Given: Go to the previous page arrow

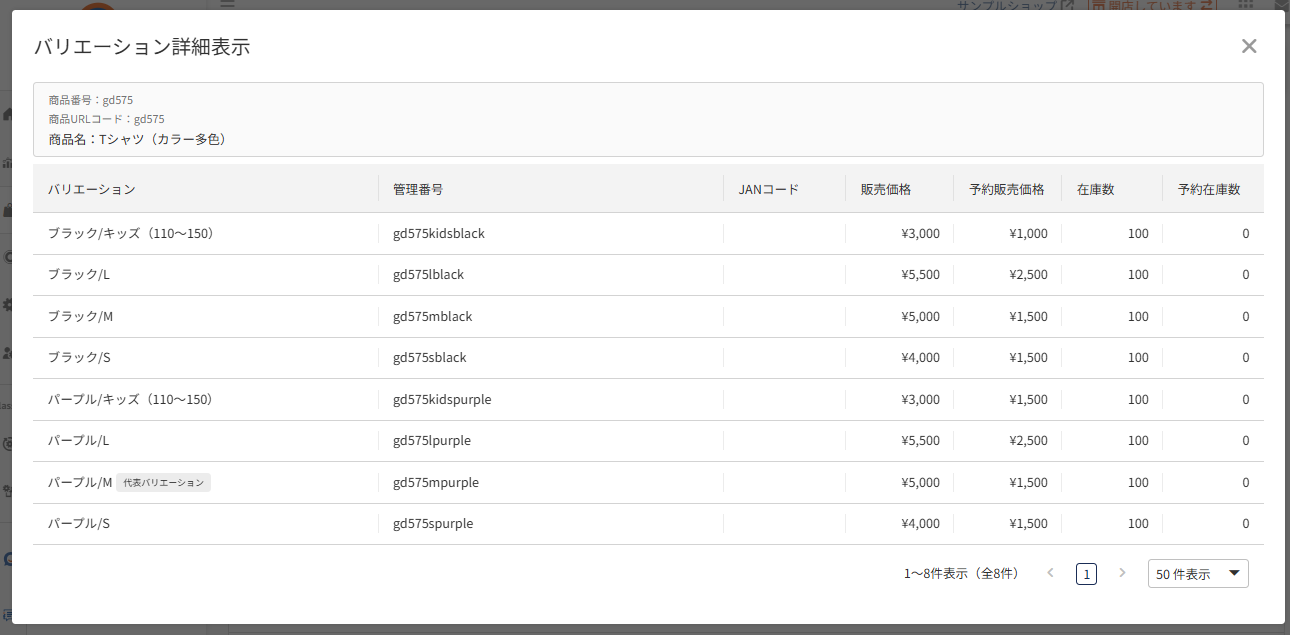Looking at the screenshot, I should coord(1050,573).
